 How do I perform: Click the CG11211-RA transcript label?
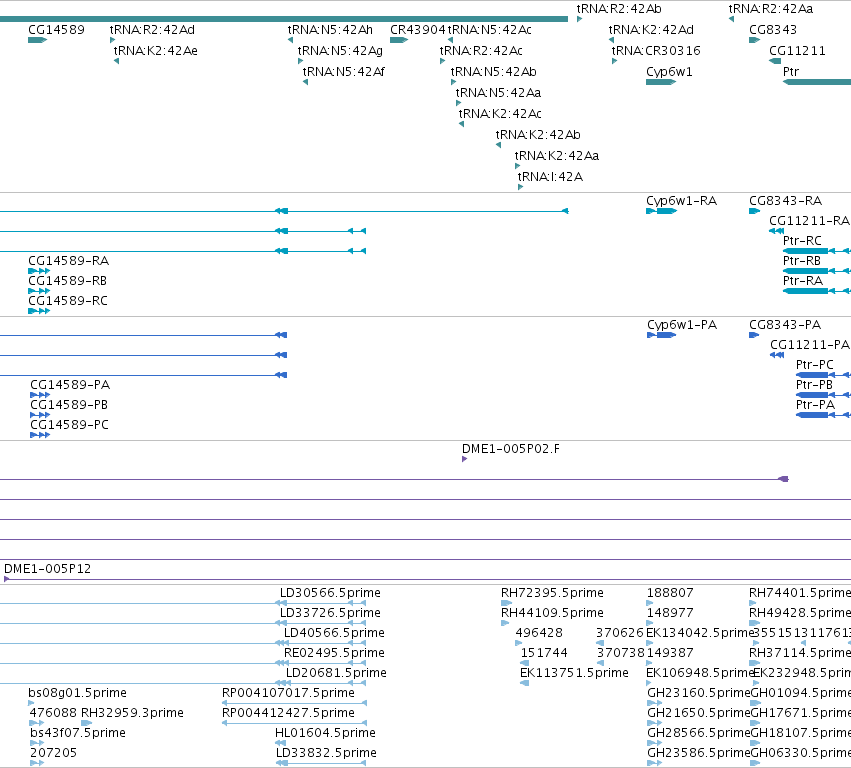pyautogui.click(x=809, y=221)
